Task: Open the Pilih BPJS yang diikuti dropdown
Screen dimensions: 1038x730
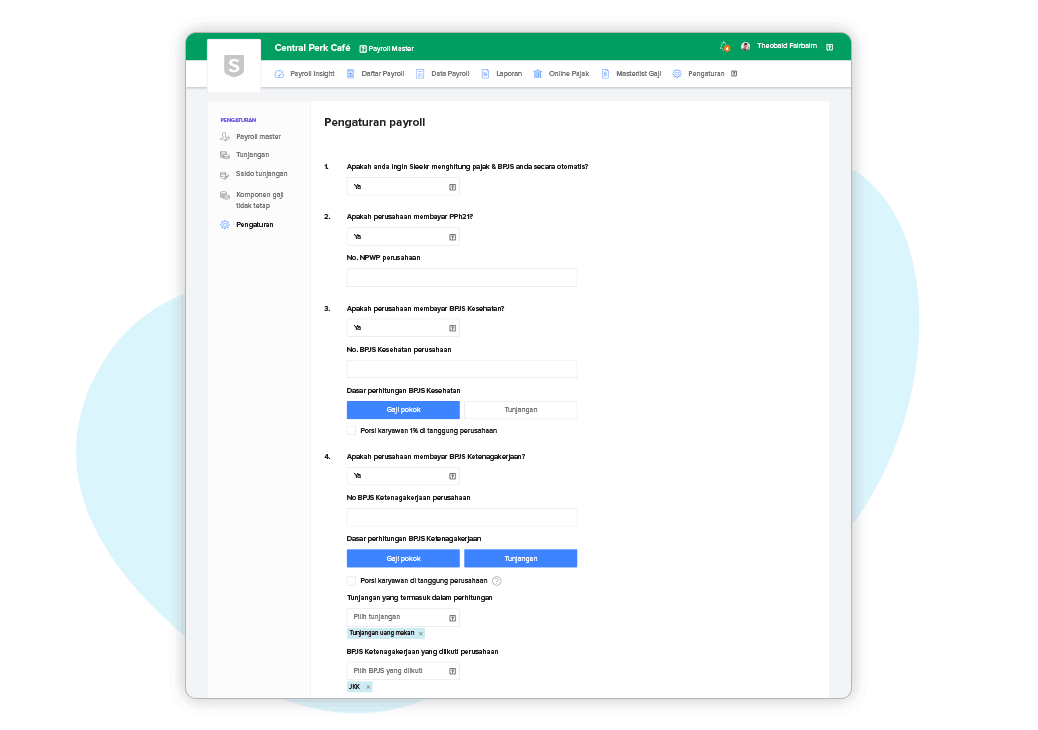Action: coord(403,671)
